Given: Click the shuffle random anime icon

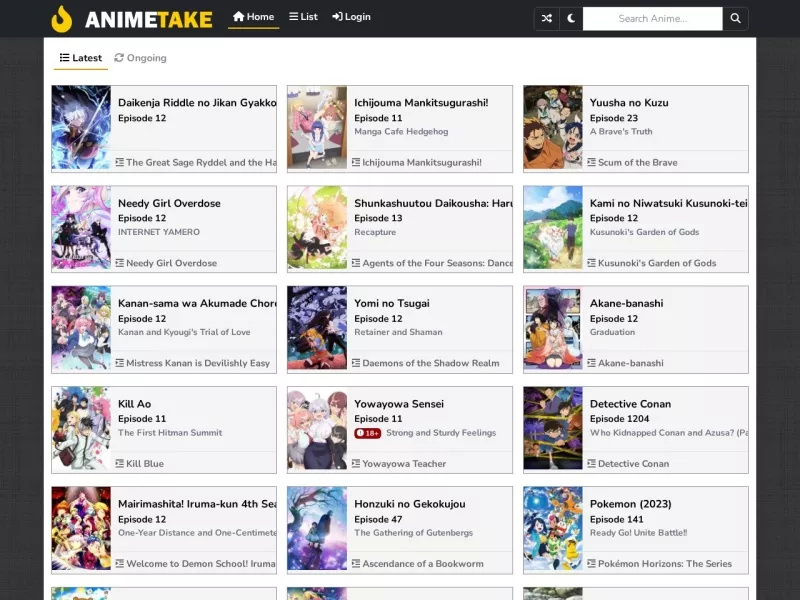Looking at the screenshot, I should [x=546, y=19].
